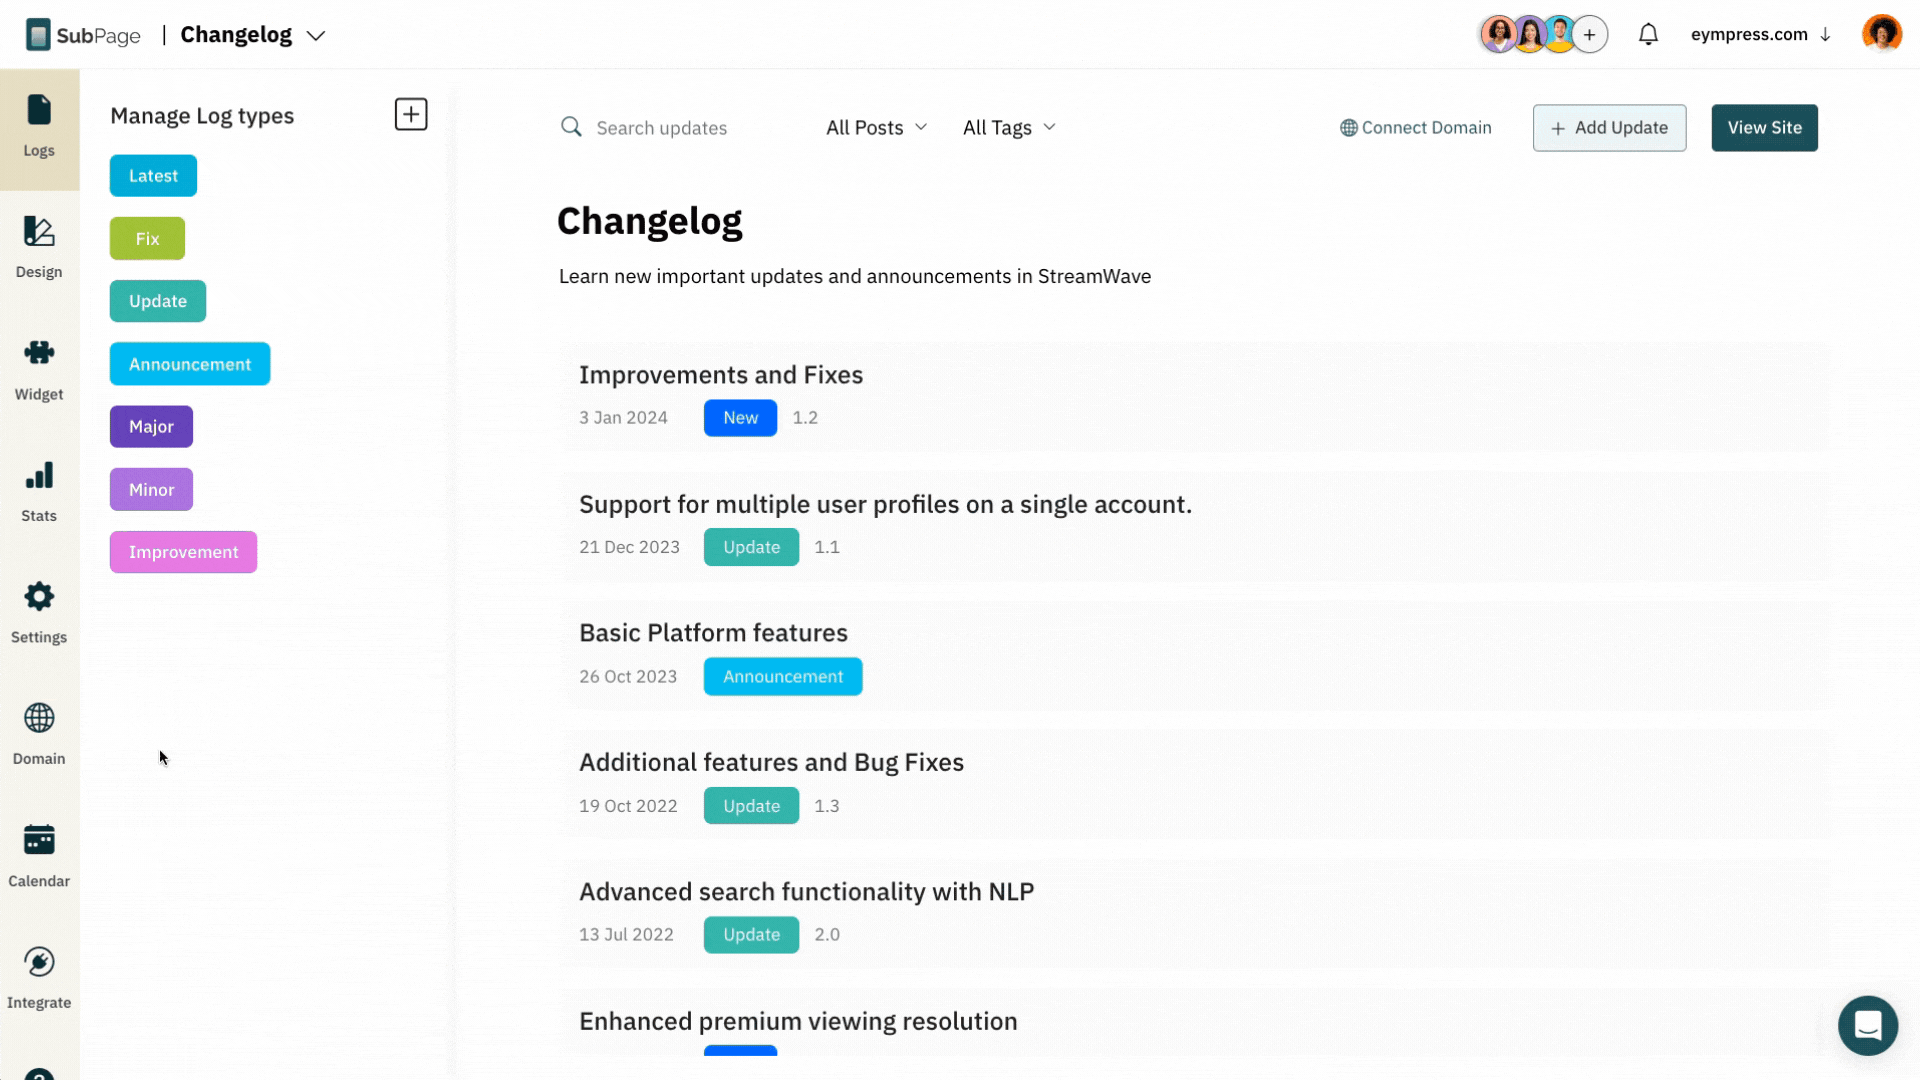Click the View Site button
Viewport: 1920px width, 1080px height.
(x=1764, y=128)
